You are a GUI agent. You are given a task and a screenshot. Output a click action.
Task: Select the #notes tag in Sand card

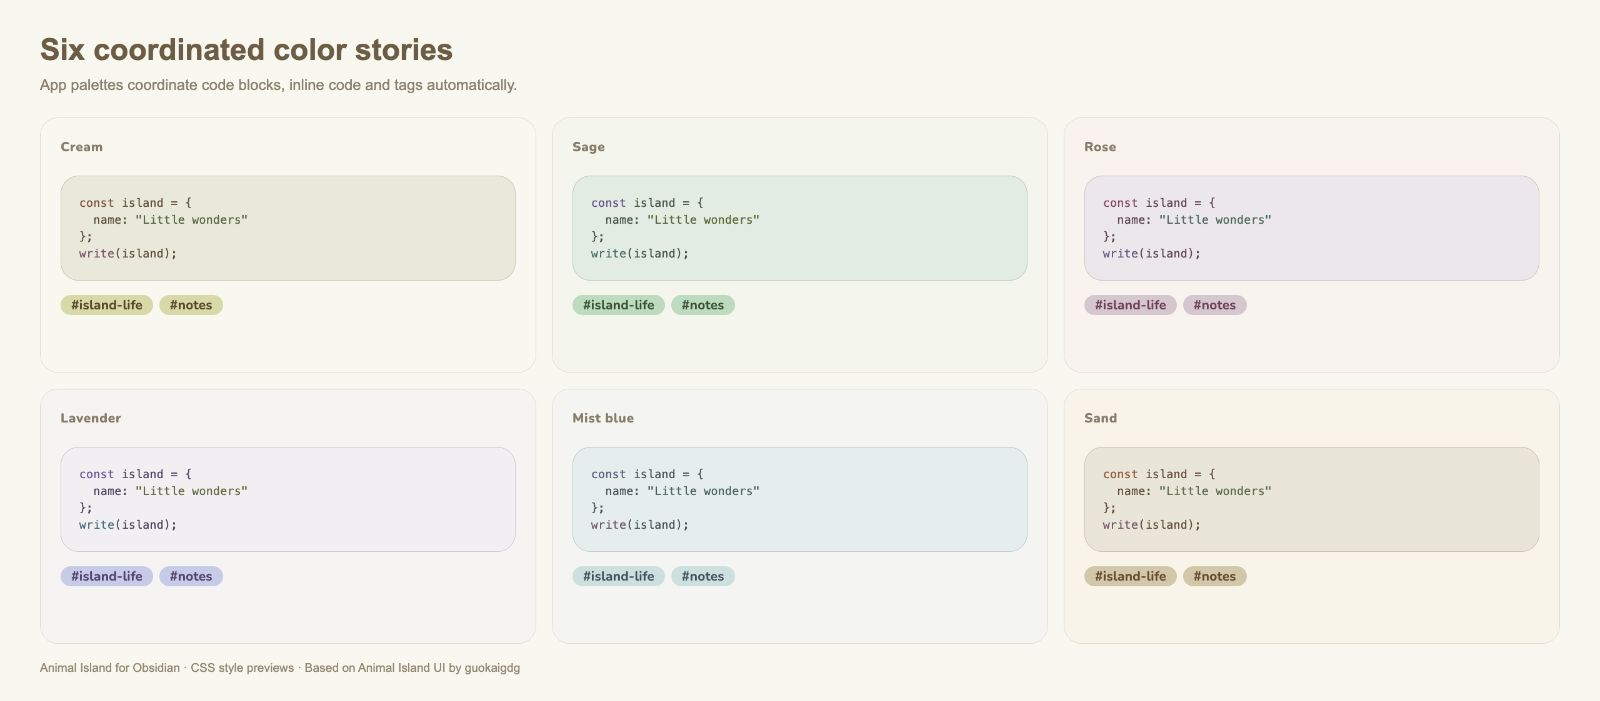(x=1215, y=576)
